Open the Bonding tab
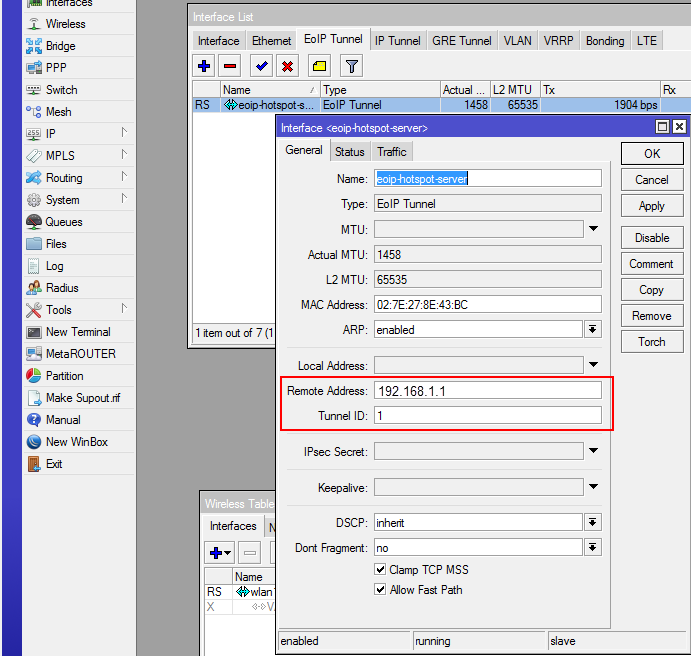The height and width of the screenshot is (656, 691). point(605,41)
